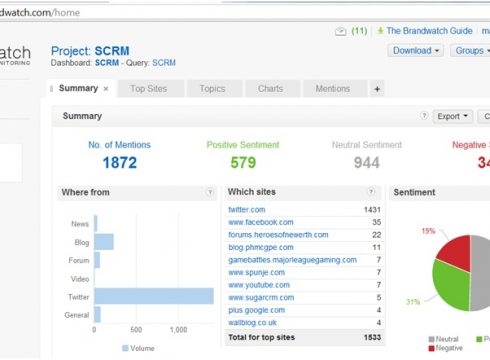Click help icon in Where from panel
Viewport: 490px width, 360px height.
tap(210, 192)
